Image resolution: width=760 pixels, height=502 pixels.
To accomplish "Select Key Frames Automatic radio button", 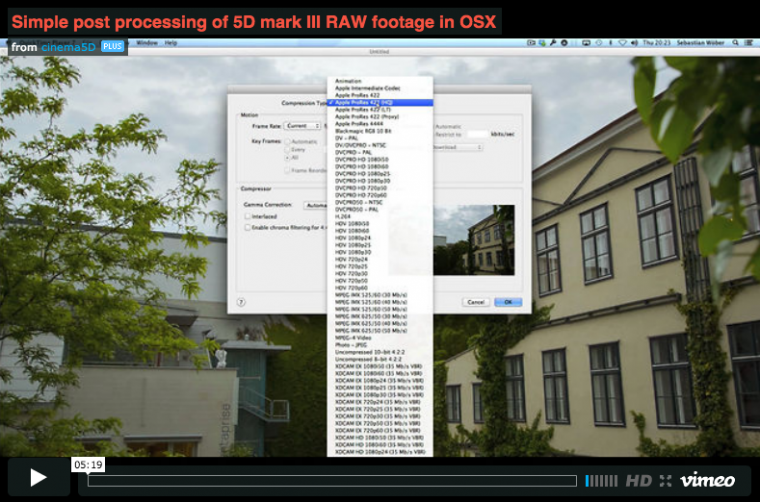I will 287,141.
